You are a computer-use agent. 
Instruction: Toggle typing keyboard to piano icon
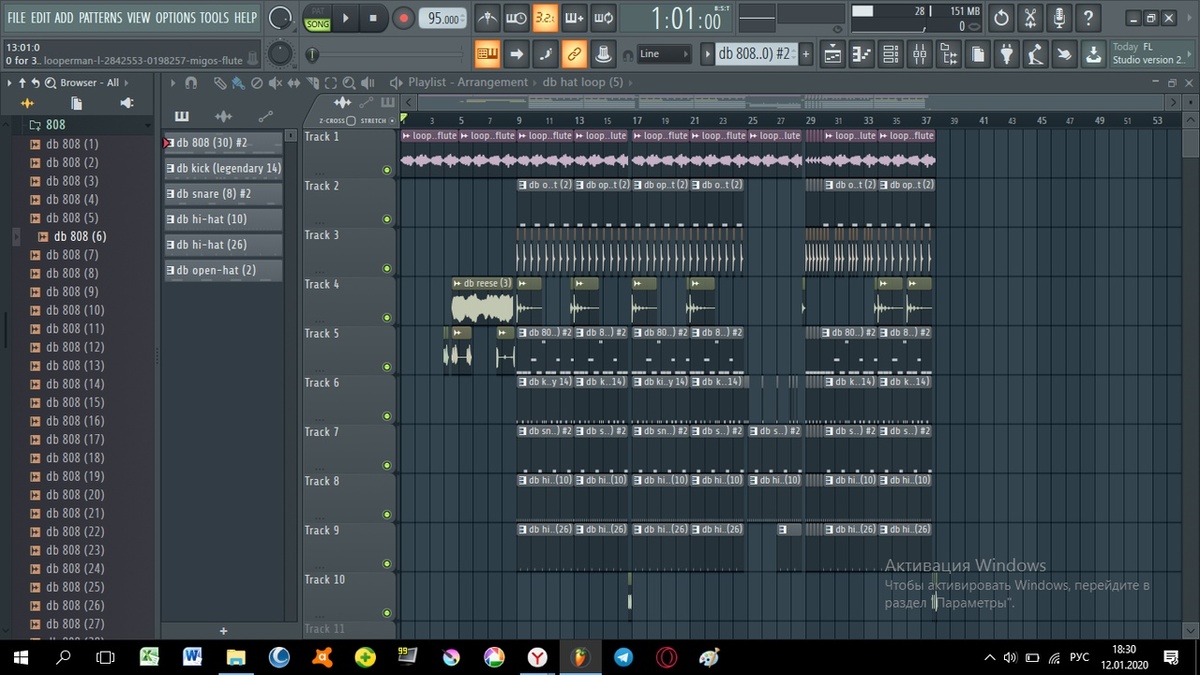487,54
